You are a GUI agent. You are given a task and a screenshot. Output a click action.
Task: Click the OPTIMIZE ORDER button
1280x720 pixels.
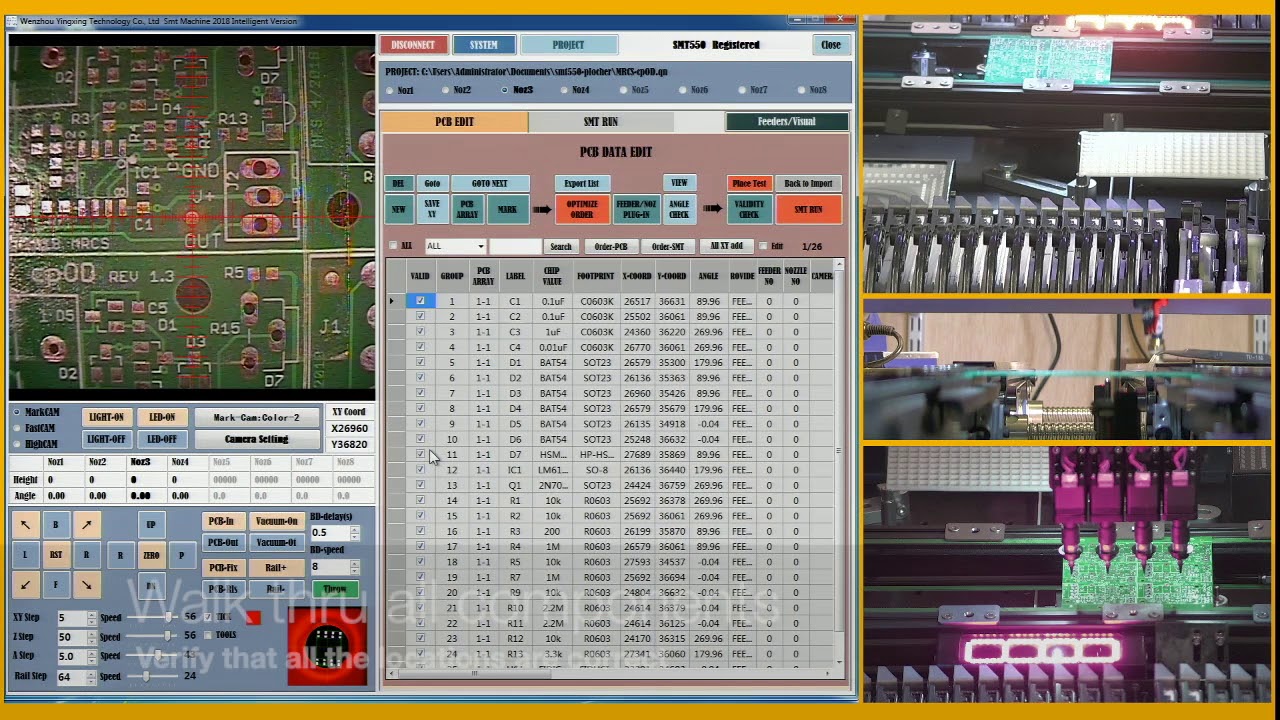coord(582,209)
